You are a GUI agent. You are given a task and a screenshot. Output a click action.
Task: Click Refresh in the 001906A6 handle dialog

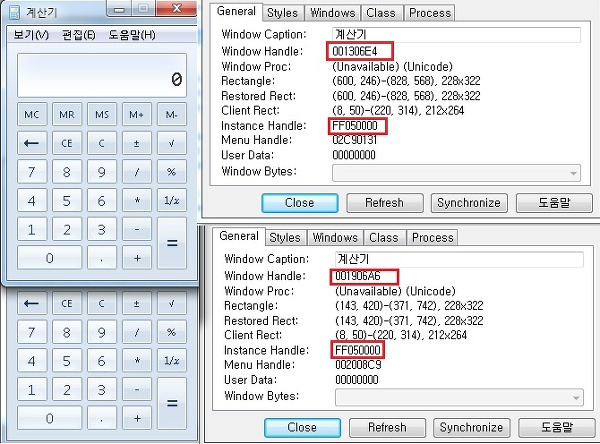tap(387, 428)
